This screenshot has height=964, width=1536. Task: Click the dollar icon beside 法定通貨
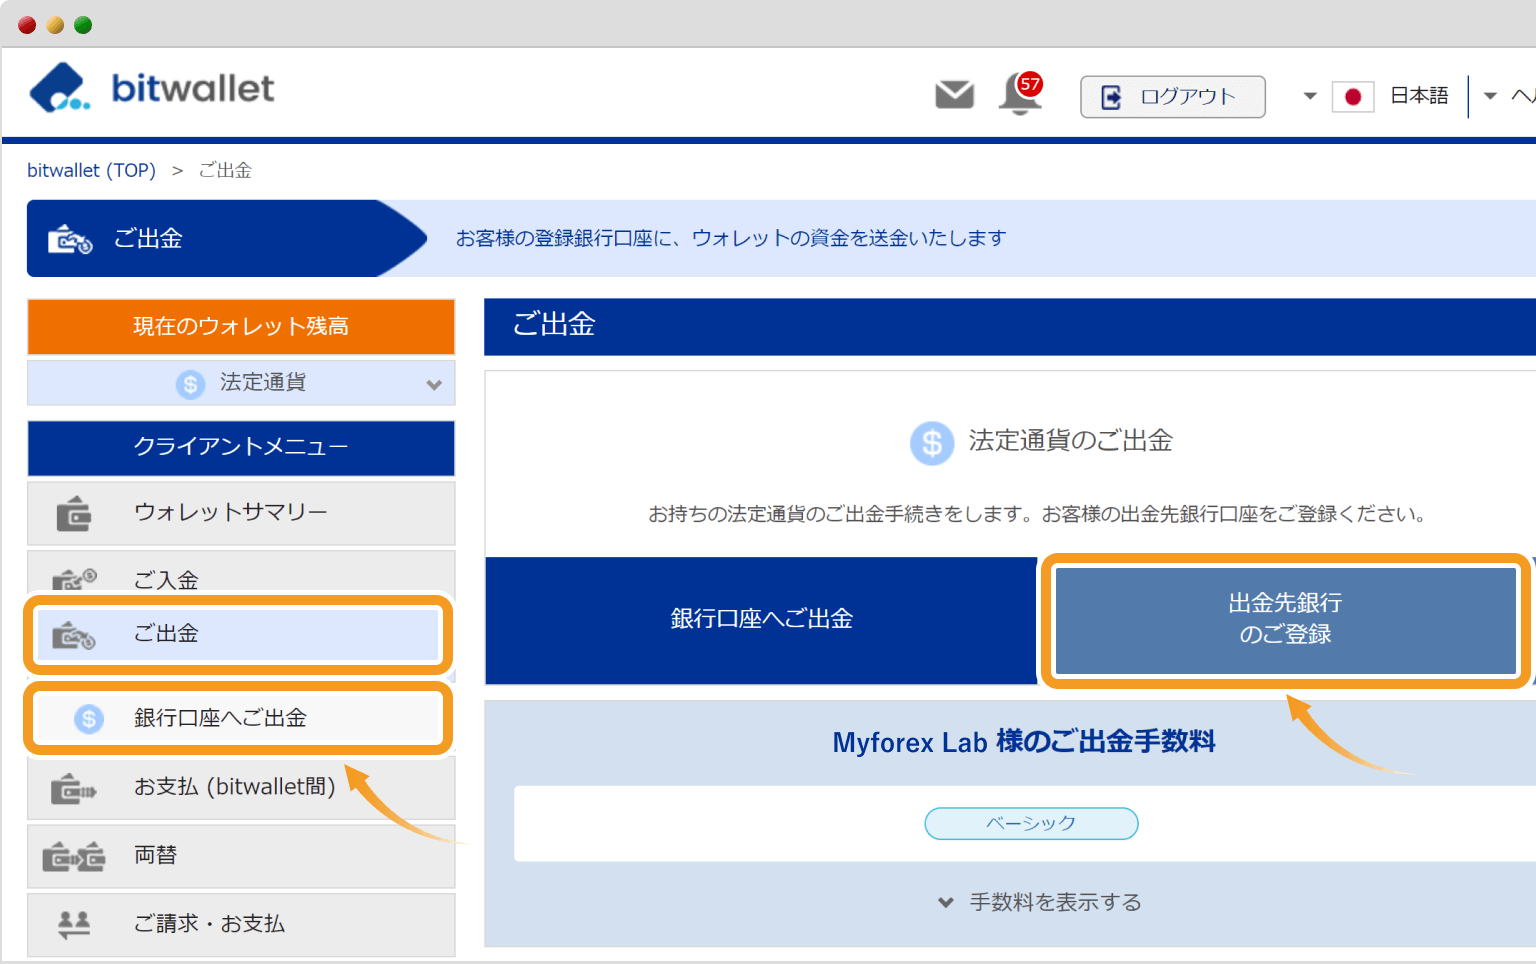pos(190,384)
